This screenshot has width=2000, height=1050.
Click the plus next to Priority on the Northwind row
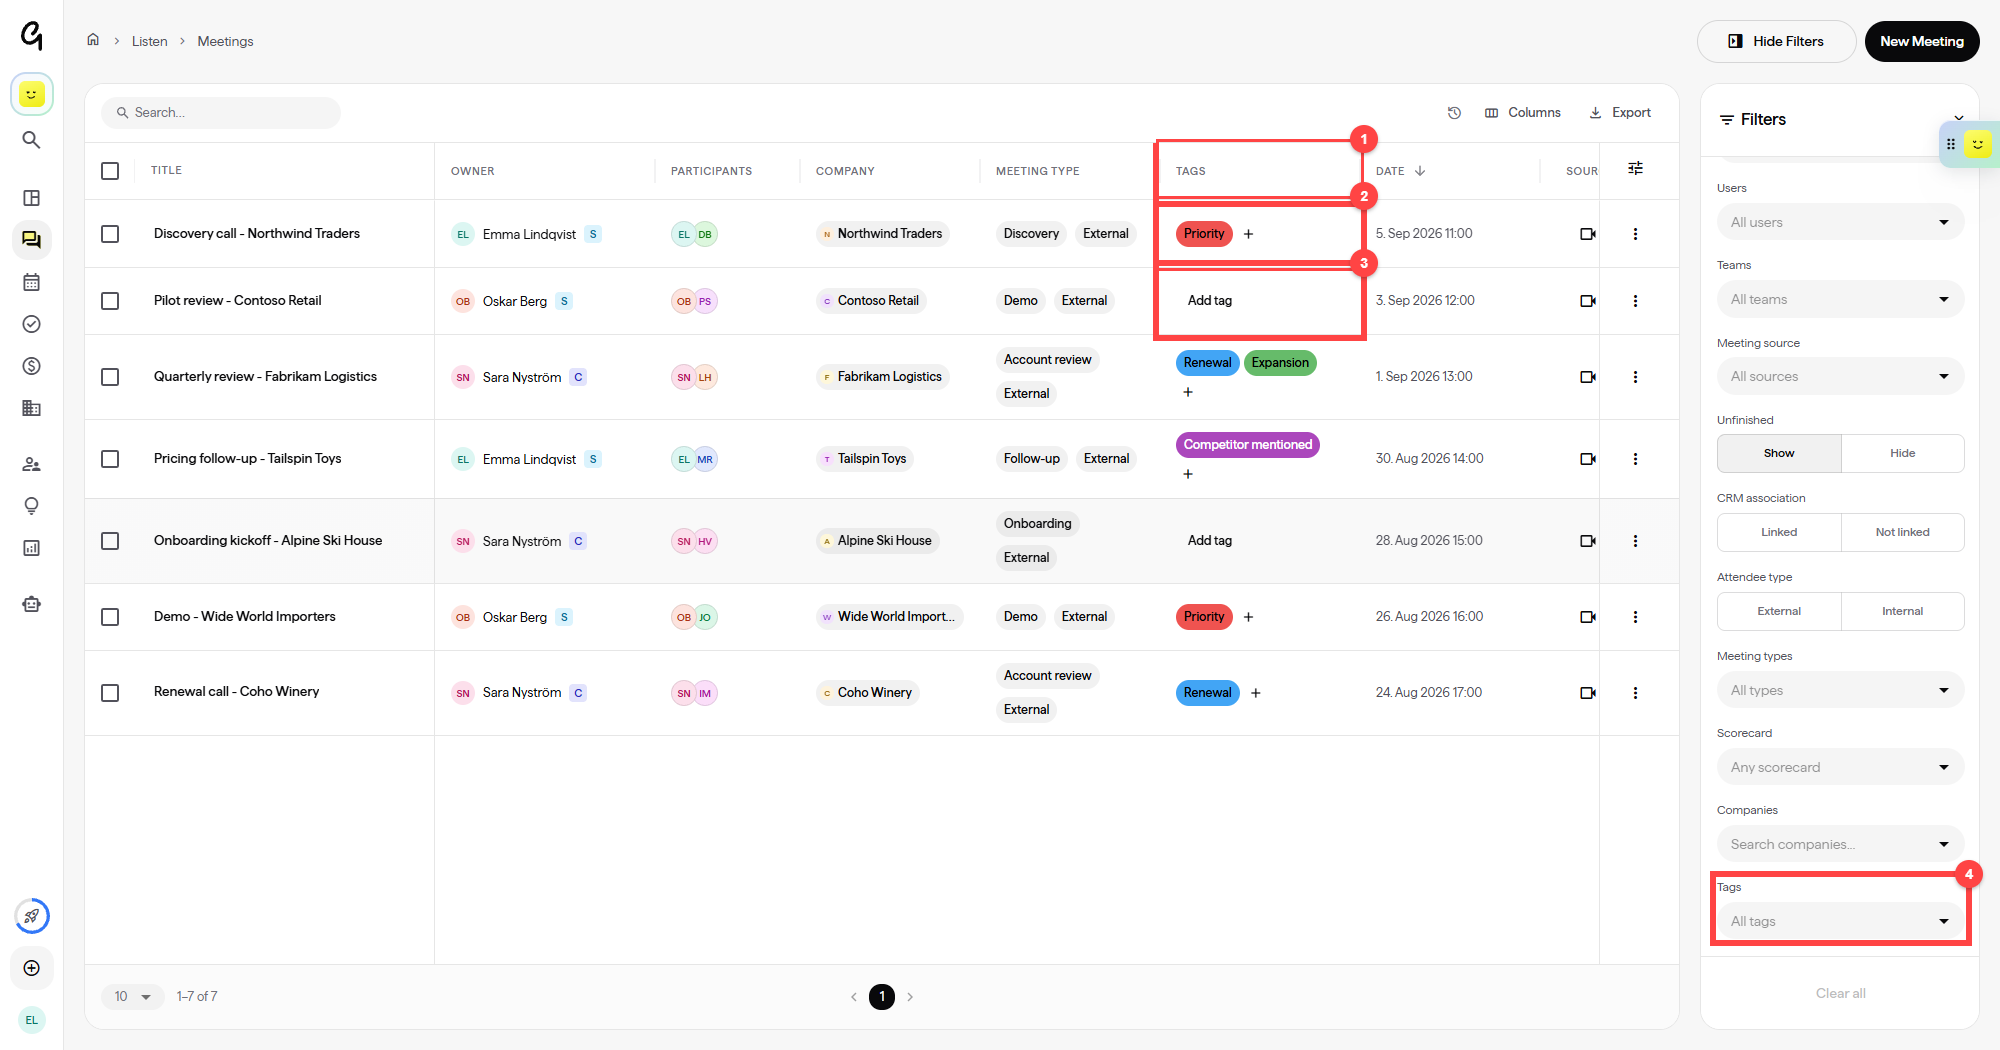click(1248, 234)
